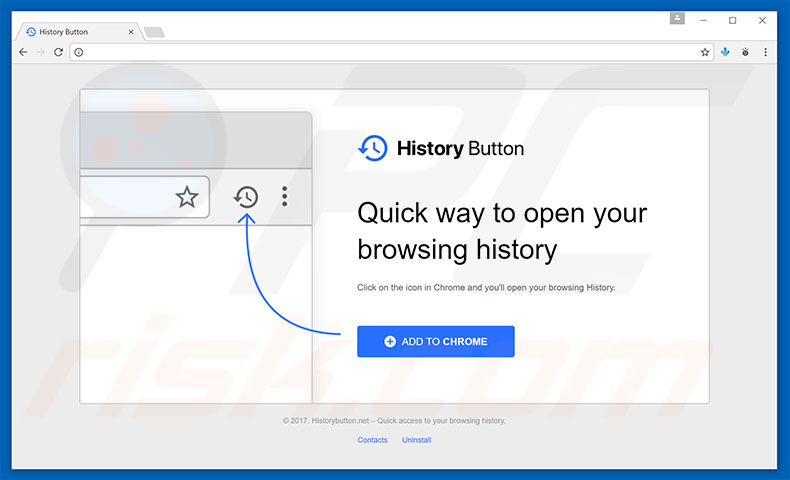Click the star icon in the illustration
790x480 pixels.
[x=187, y=197]
